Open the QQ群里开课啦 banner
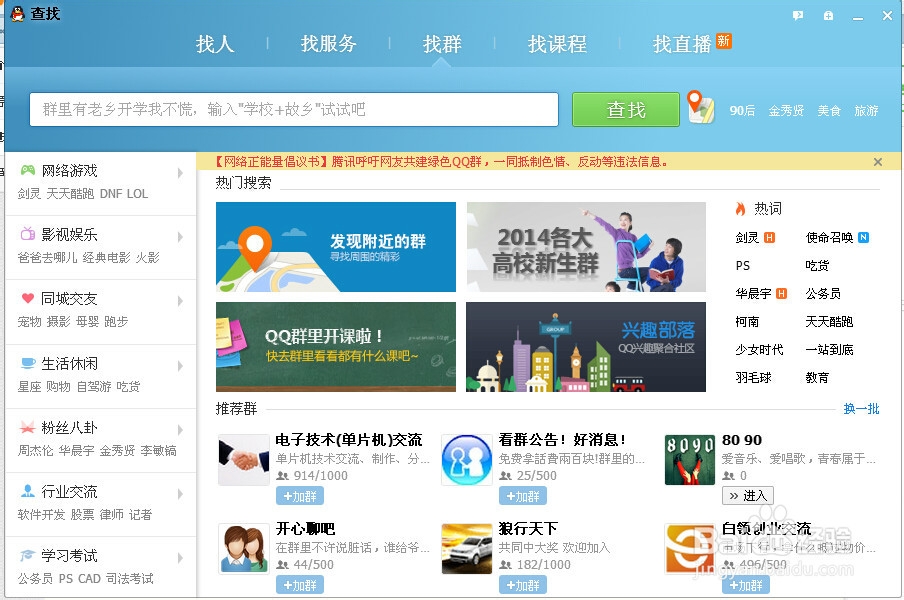The width and height of the screenshot is (904, 600). pyautogui.click(x=336, y=347)
